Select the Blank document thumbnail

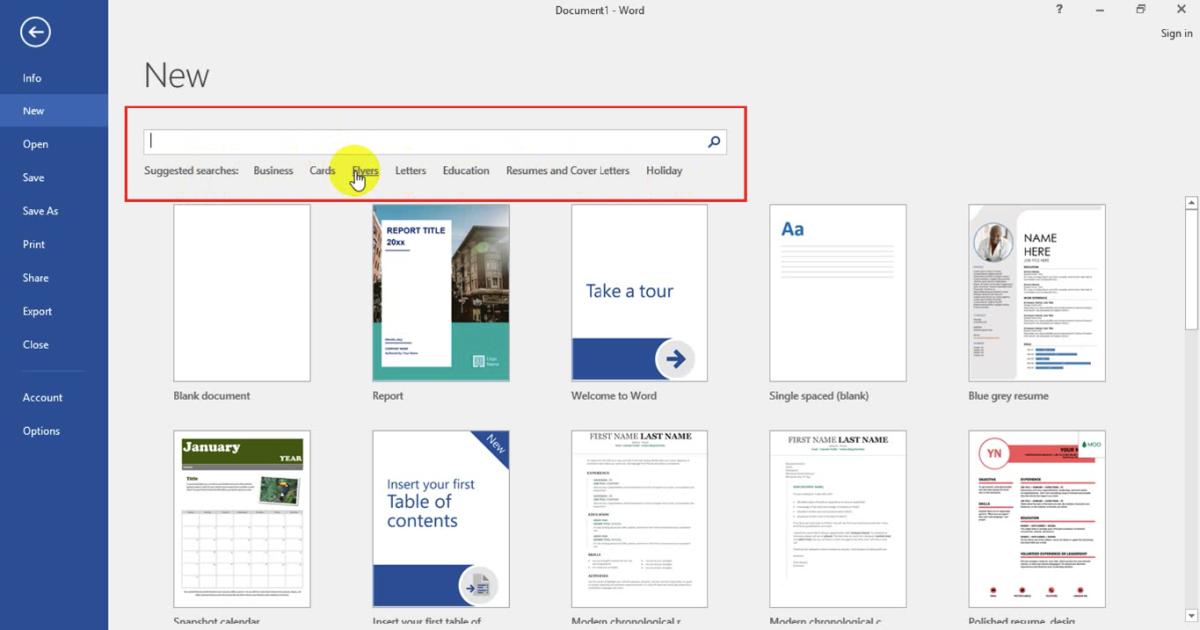(242, 293)
